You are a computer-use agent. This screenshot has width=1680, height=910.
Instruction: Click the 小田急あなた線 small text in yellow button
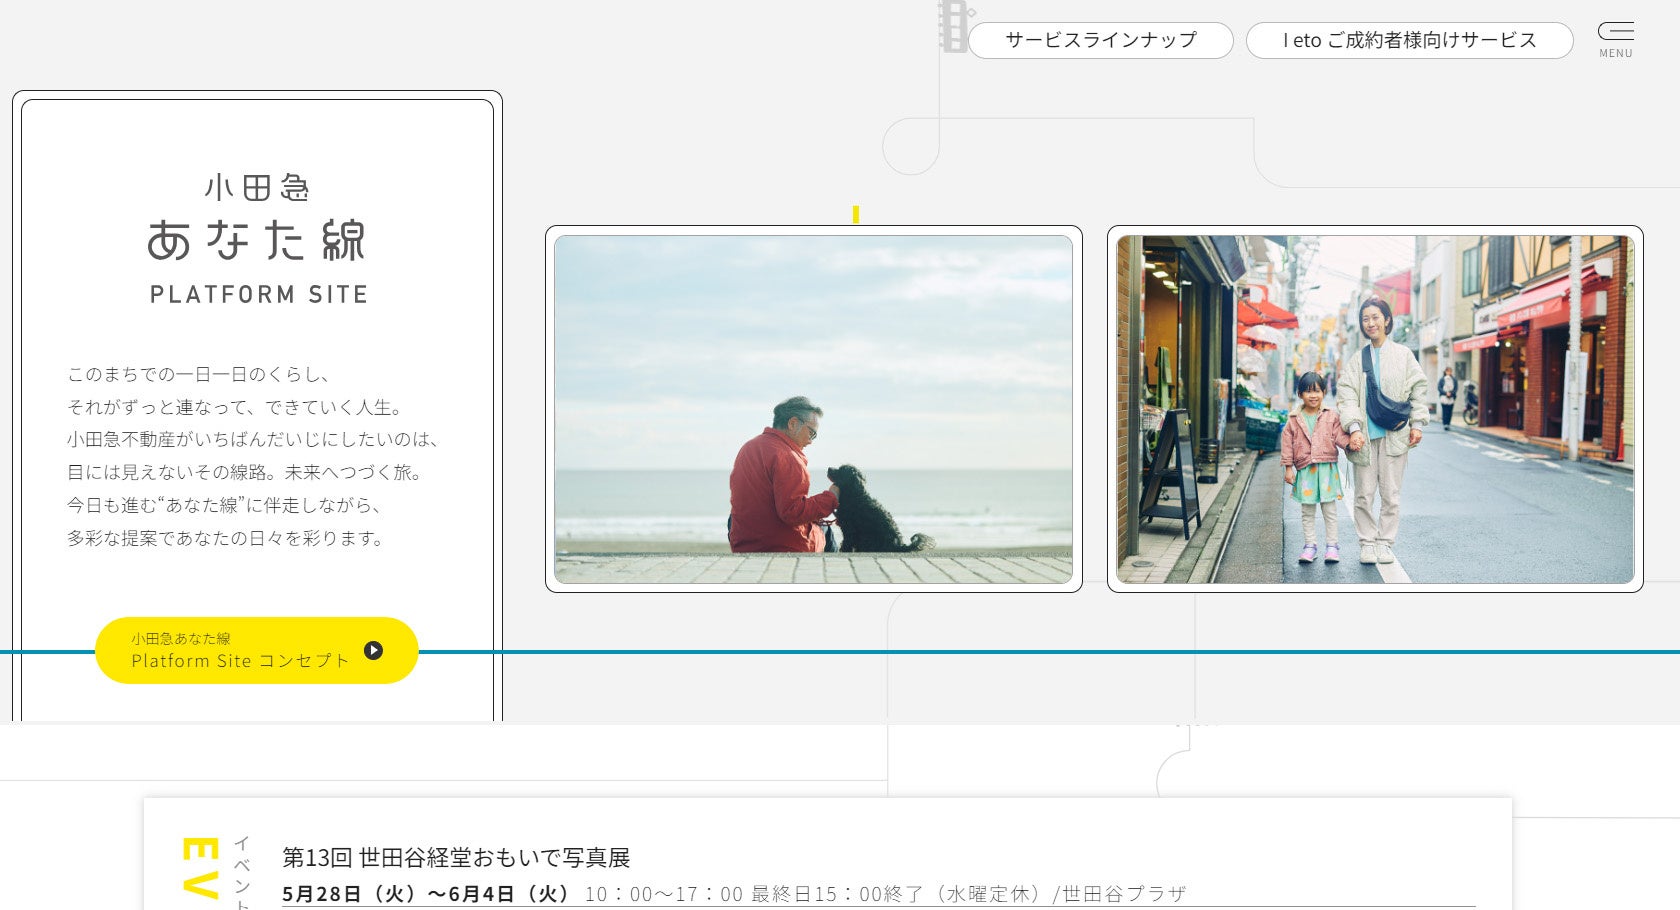pos(181,638)
